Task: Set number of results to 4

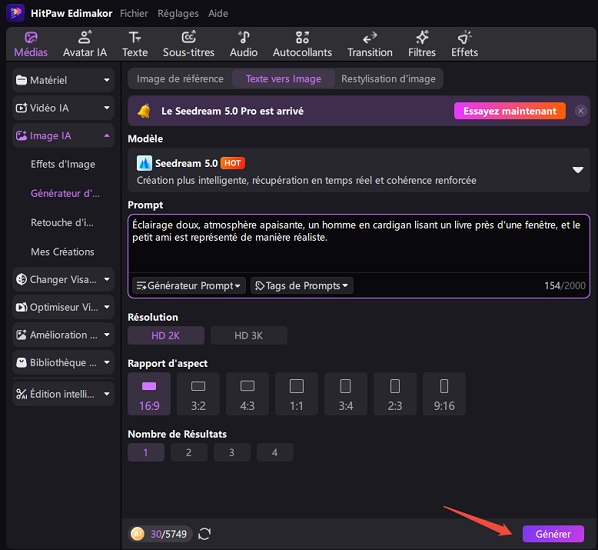Action: pos(275,453)
